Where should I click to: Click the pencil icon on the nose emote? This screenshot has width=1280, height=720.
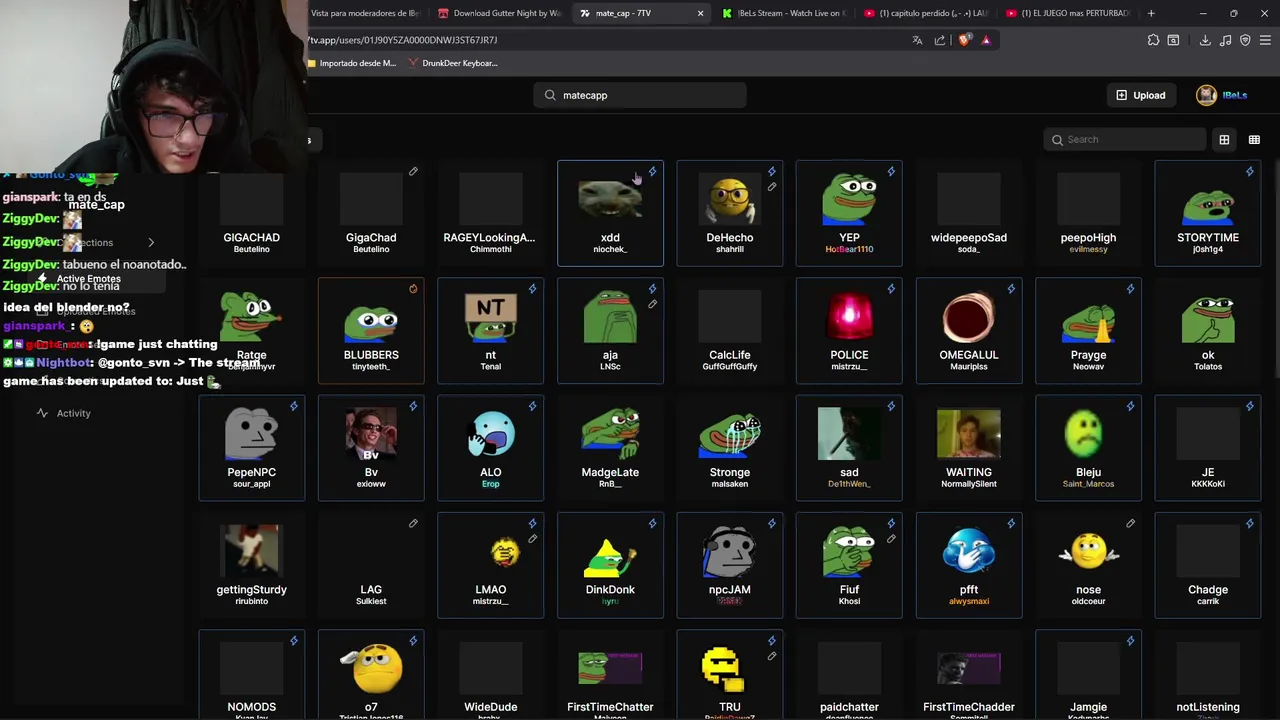pos(1130,523)
